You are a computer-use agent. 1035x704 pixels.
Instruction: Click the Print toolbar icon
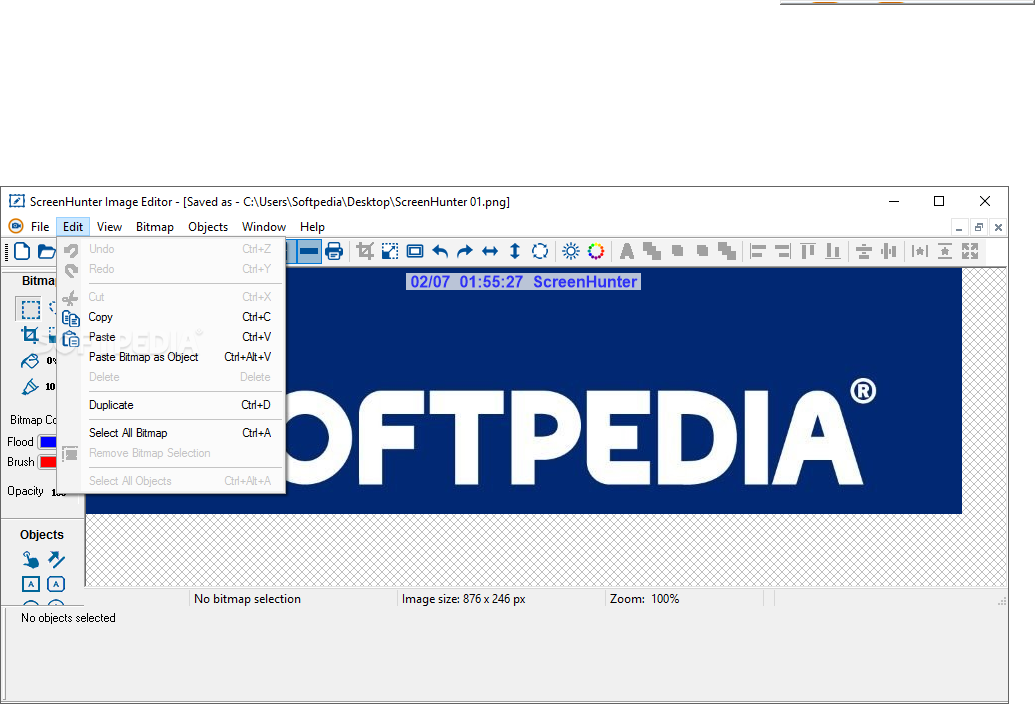click(x=334, y=251)
